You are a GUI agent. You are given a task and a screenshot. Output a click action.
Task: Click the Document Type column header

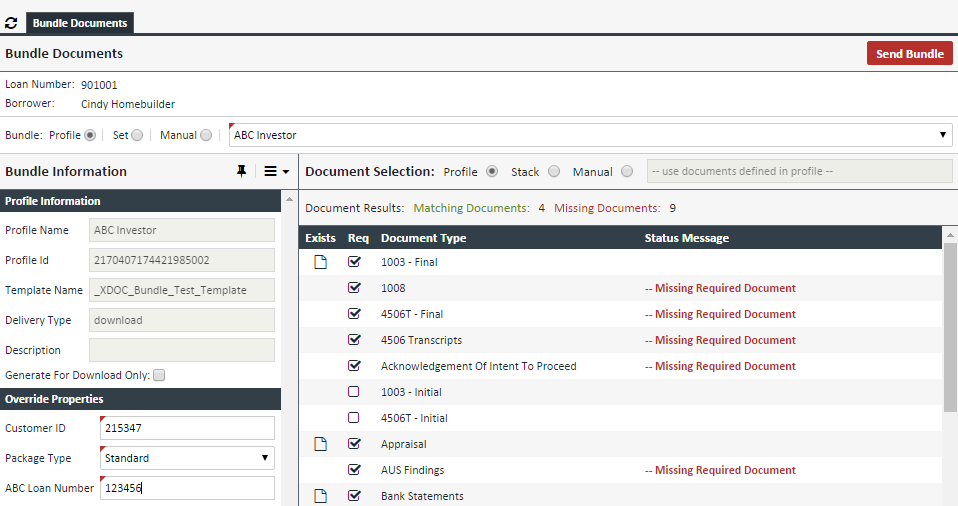tap(423, 238)
